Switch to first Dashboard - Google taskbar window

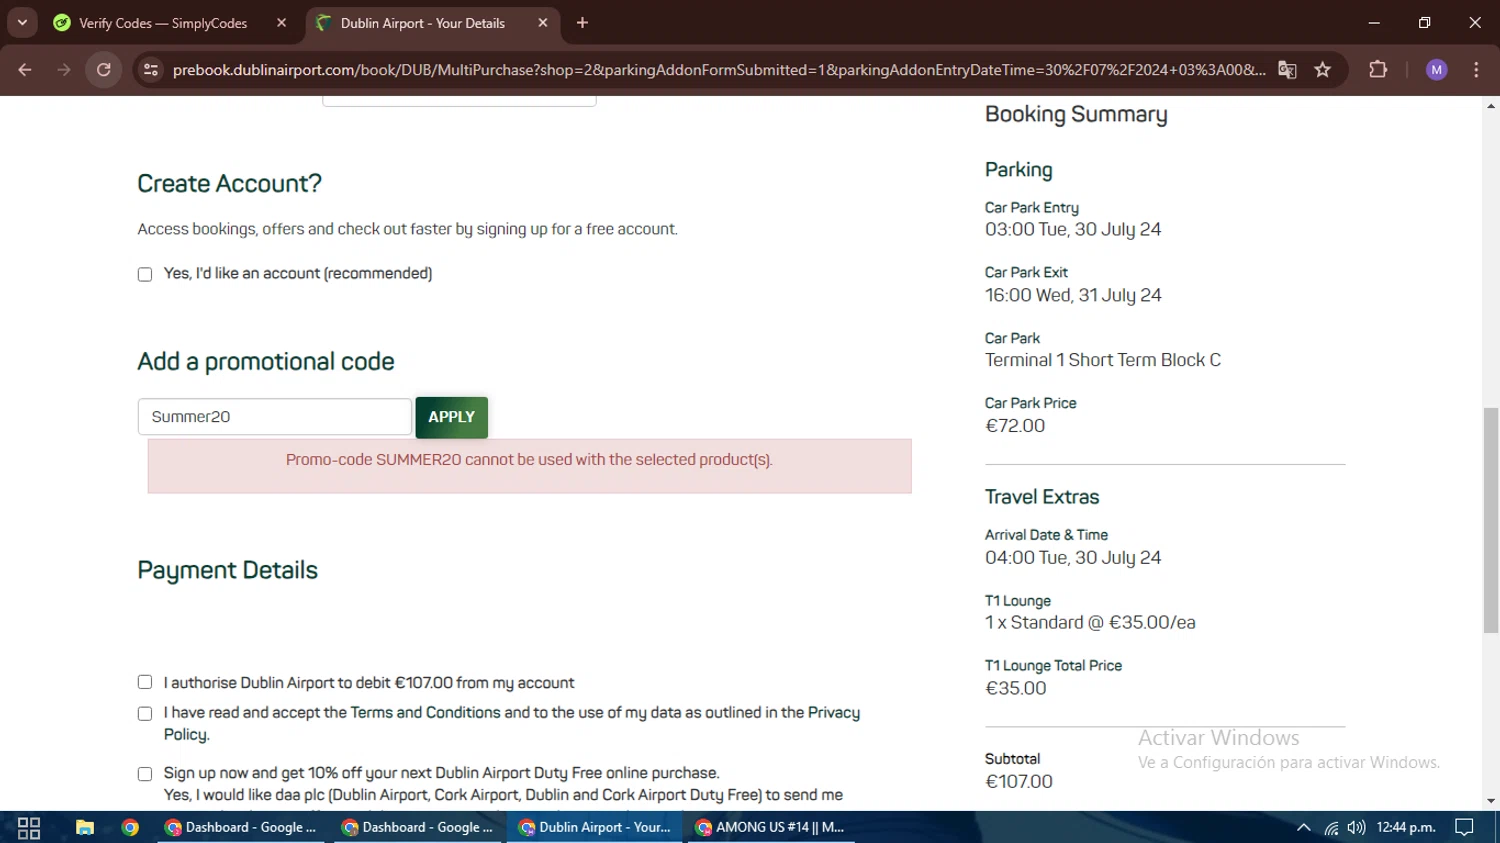(x=241, y=827)
